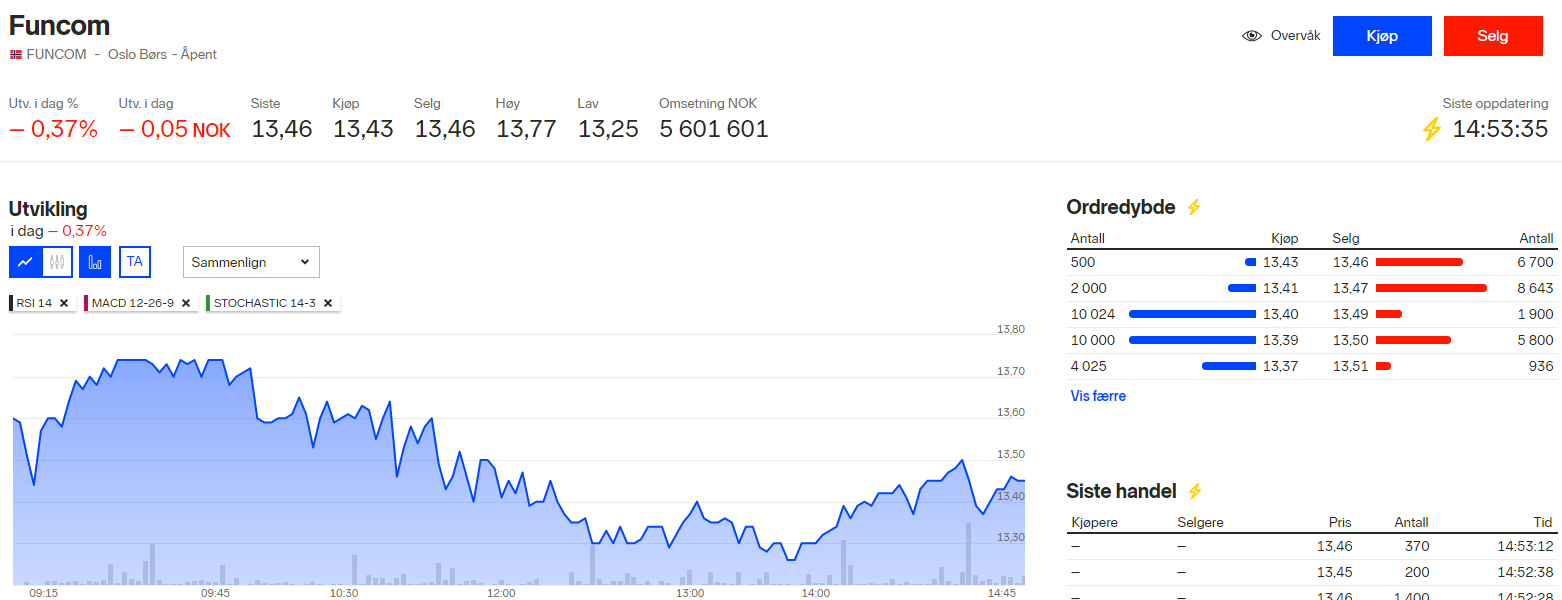Click the Tid column header
Screen dimensions: 1562x600
pos(1543,522)
